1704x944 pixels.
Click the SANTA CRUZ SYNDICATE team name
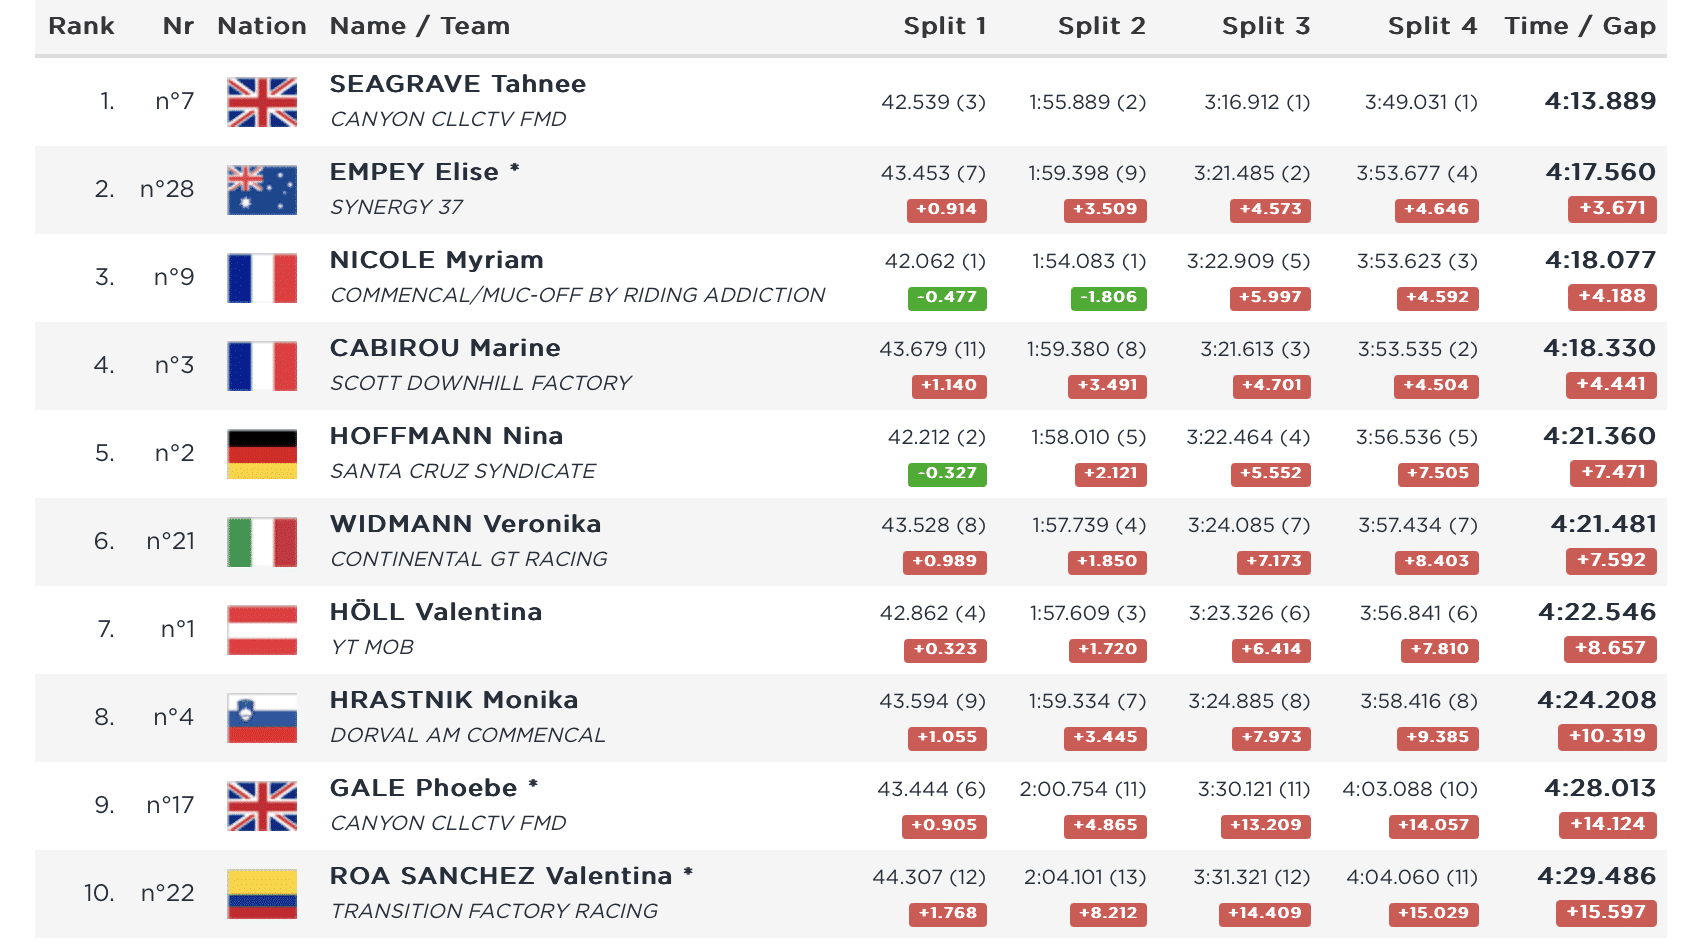[x=463, y=471]
